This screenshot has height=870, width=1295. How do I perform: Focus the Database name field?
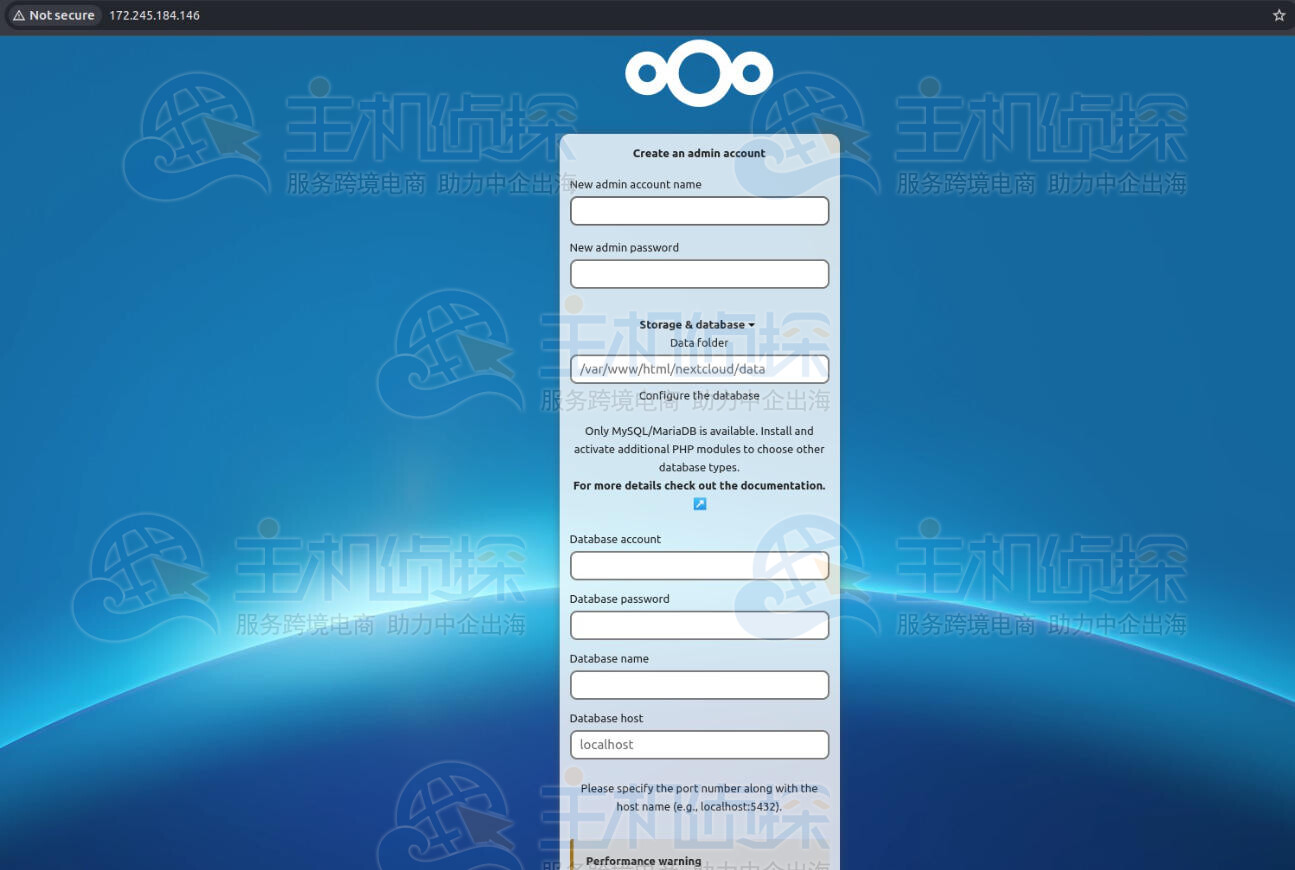tap(699, 685)
